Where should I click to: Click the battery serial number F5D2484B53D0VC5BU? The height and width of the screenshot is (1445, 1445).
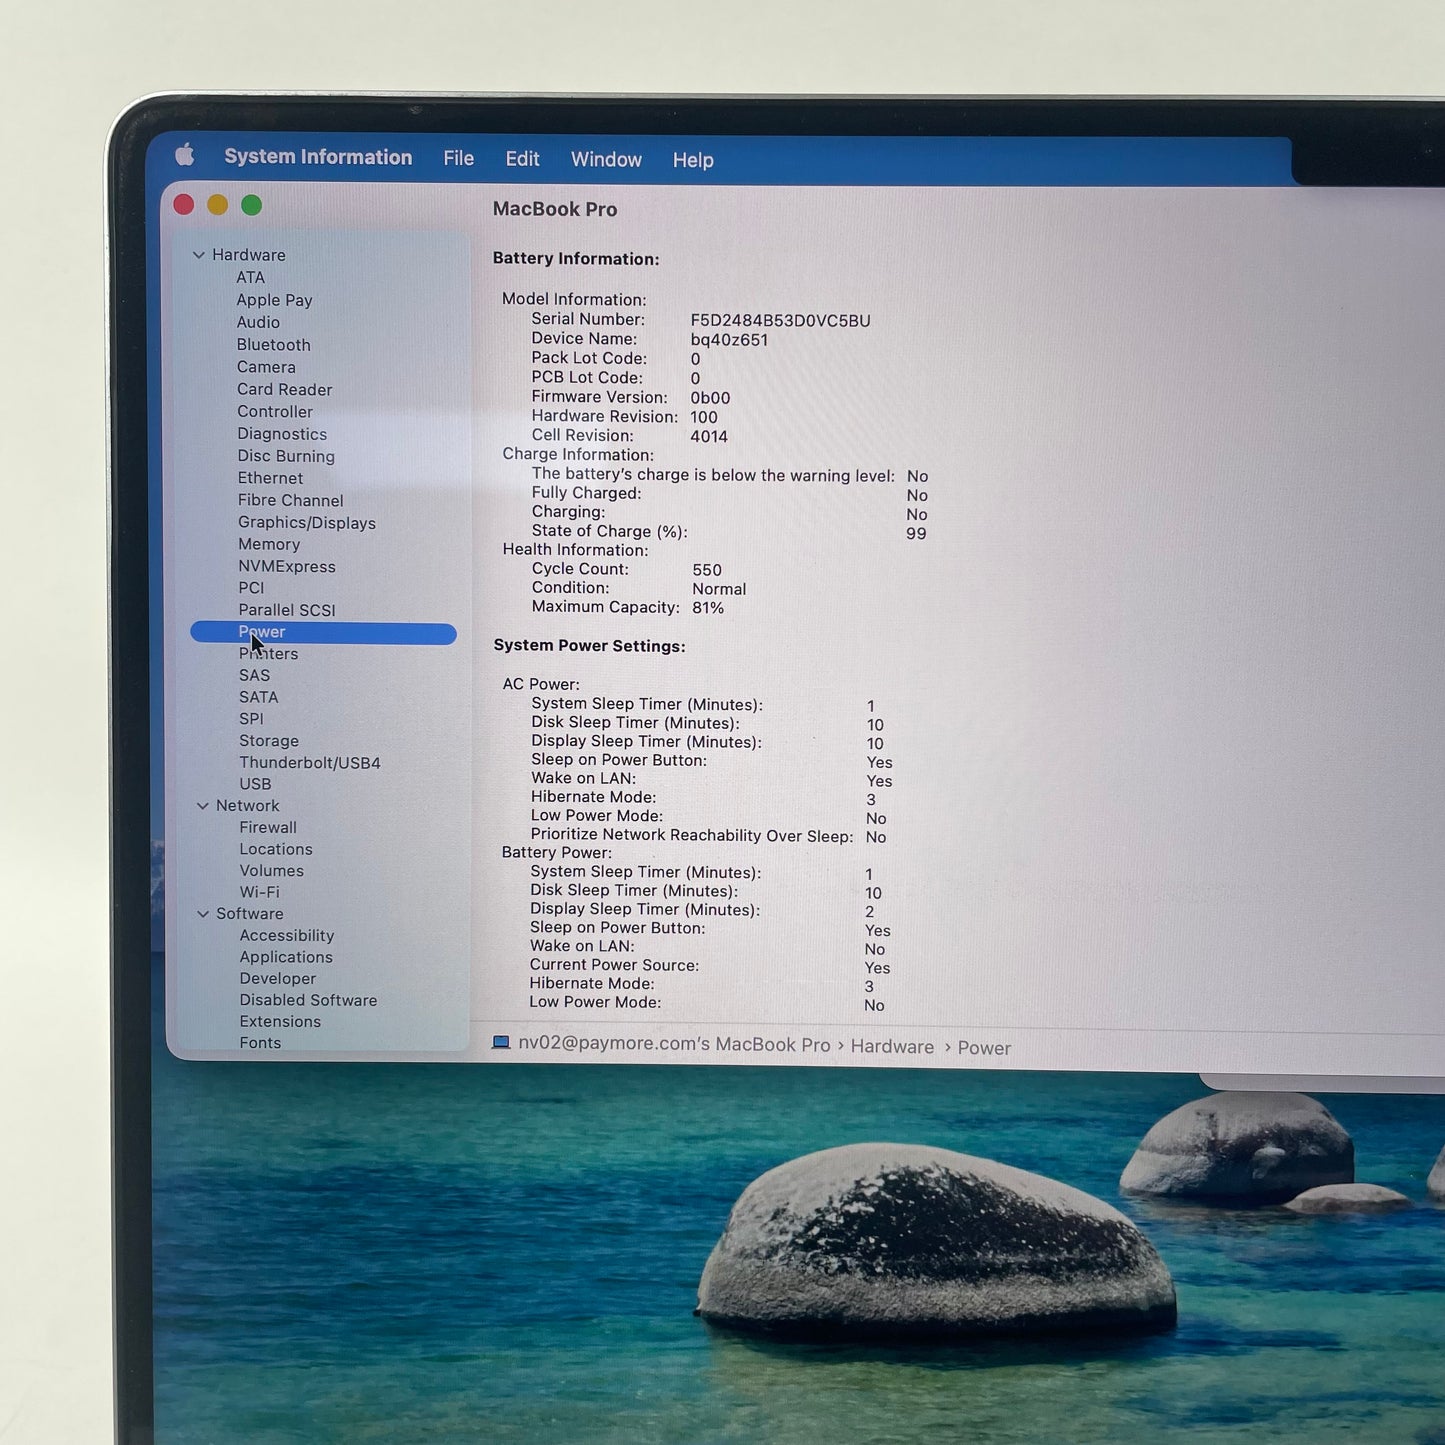780,321
